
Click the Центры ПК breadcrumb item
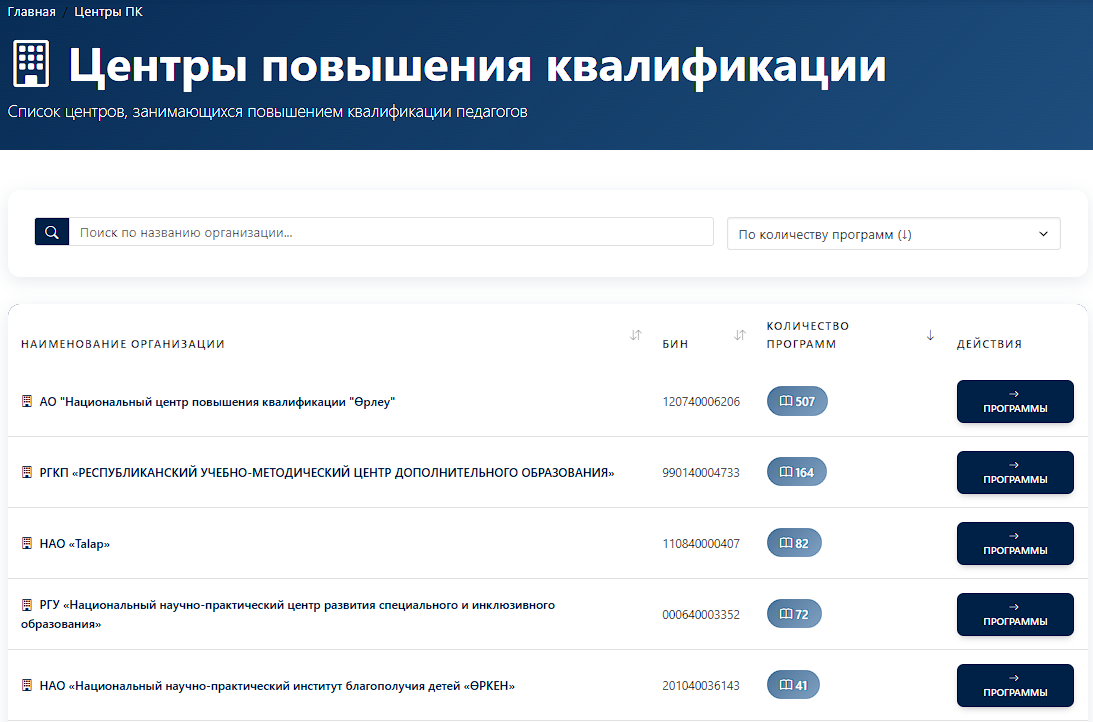click(x=108, y=11)
